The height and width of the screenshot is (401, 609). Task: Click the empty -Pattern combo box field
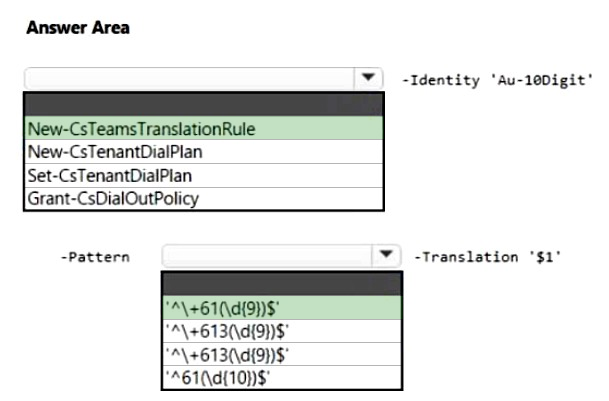click(267, 255)
